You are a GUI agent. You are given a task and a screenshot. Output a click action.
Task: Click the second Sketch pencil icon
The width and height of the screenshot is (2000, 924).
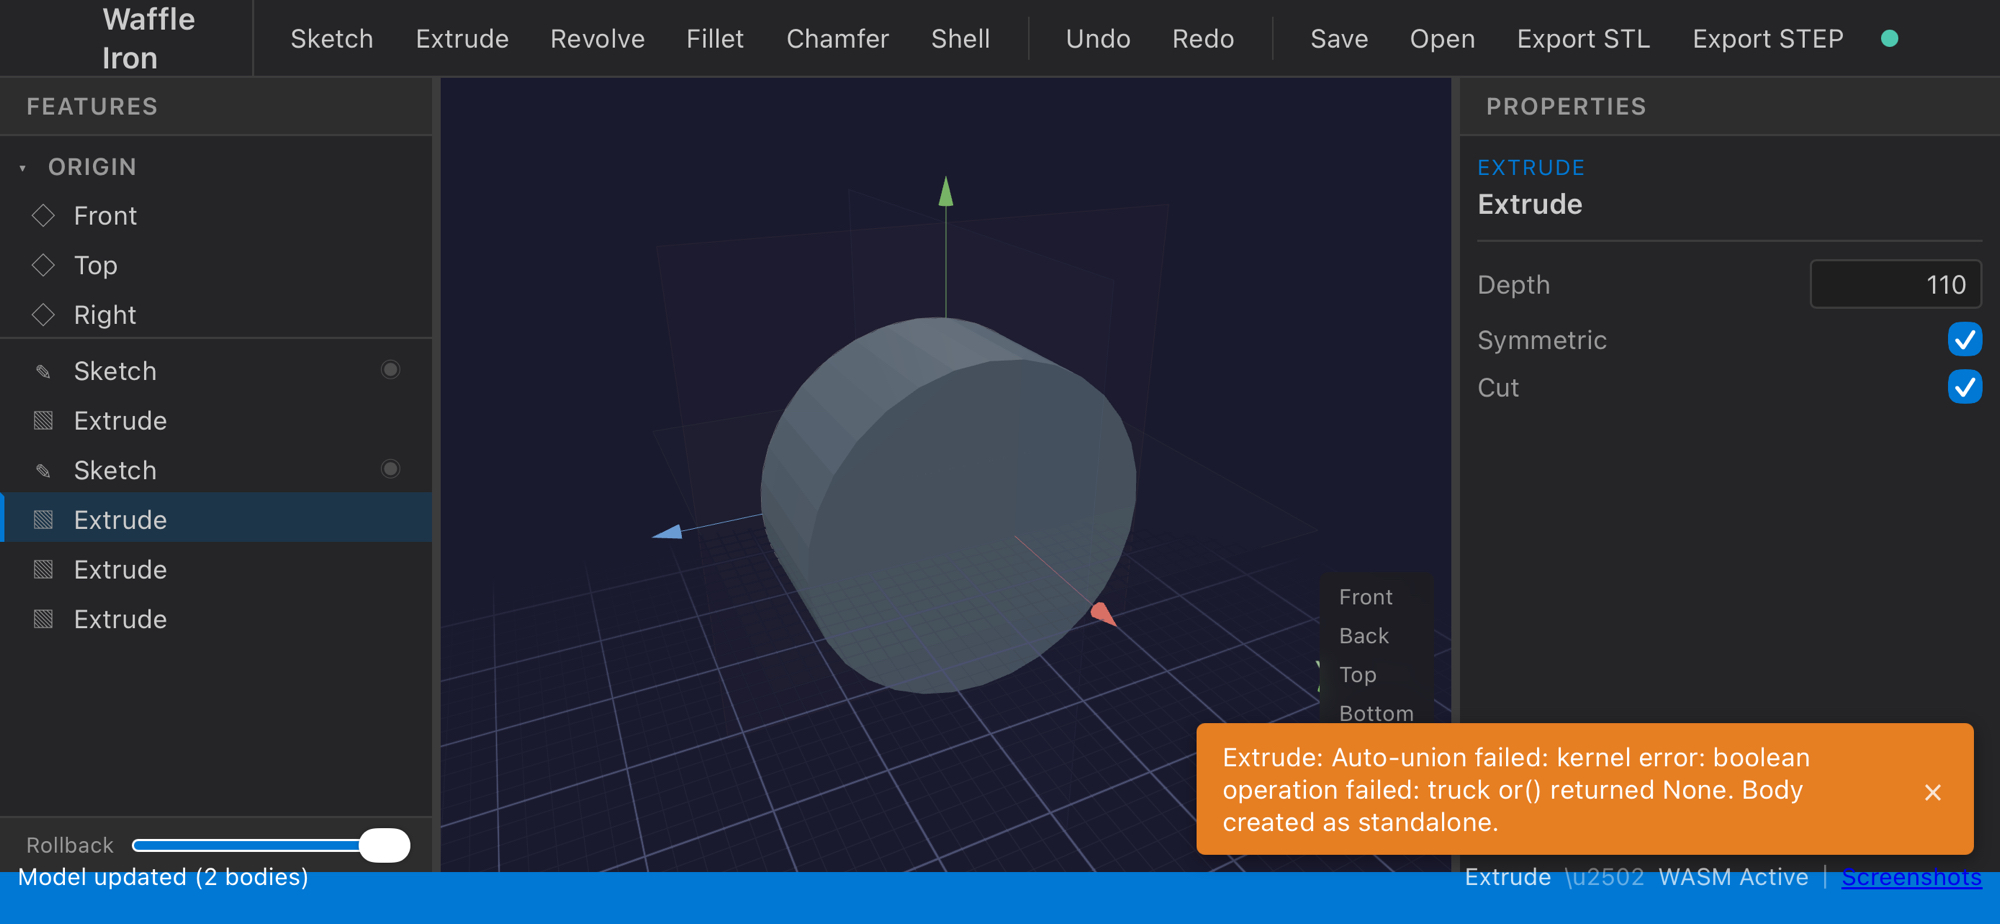click(43, 470)
